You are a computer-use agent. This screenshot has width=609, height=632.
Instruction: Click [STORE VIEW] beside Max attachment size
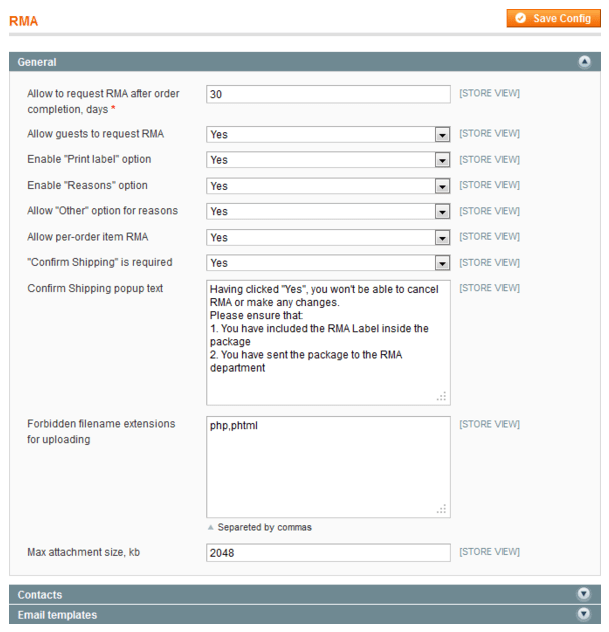[489, 552]
